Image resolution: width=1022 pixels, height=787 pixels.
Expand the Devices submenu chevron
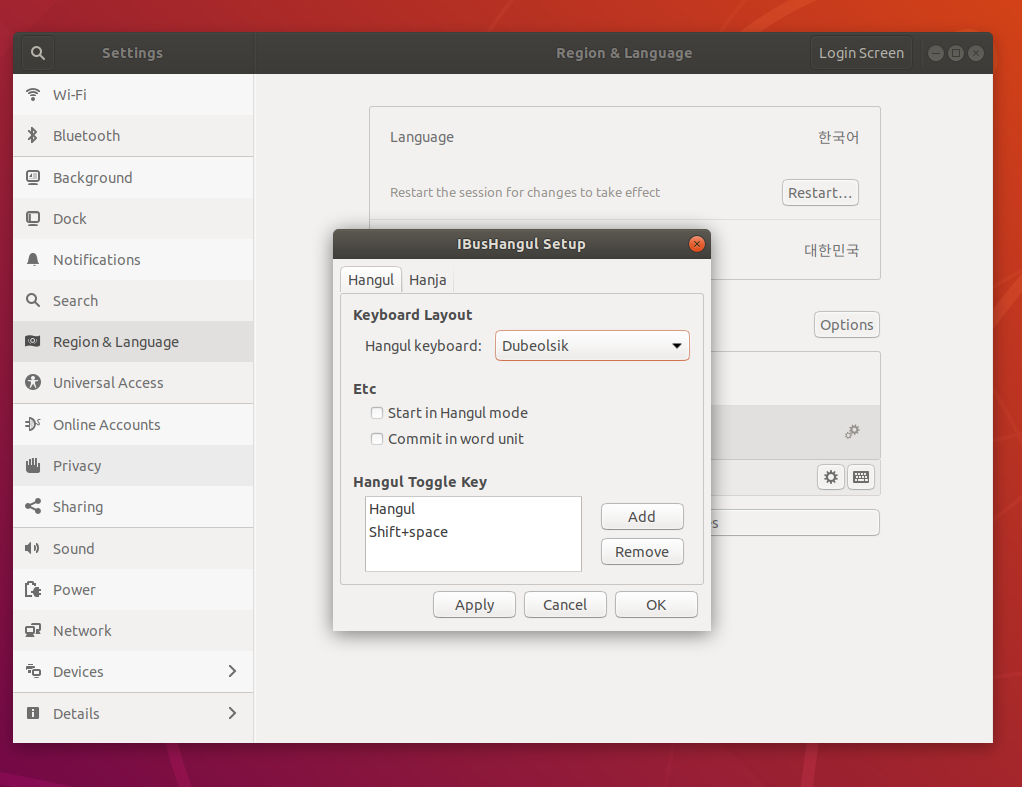(232, 671)
